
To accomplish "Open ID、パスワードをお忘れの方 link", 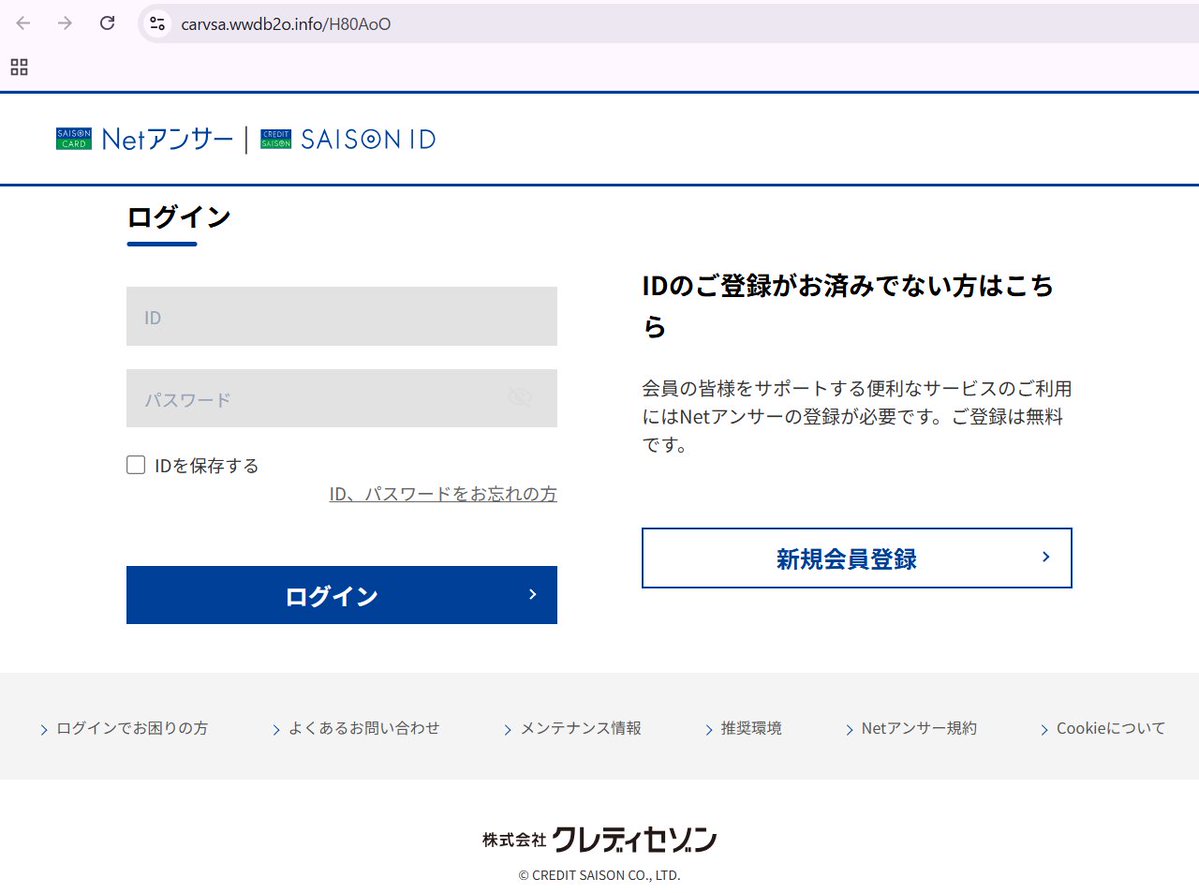I will pos(443,494).
